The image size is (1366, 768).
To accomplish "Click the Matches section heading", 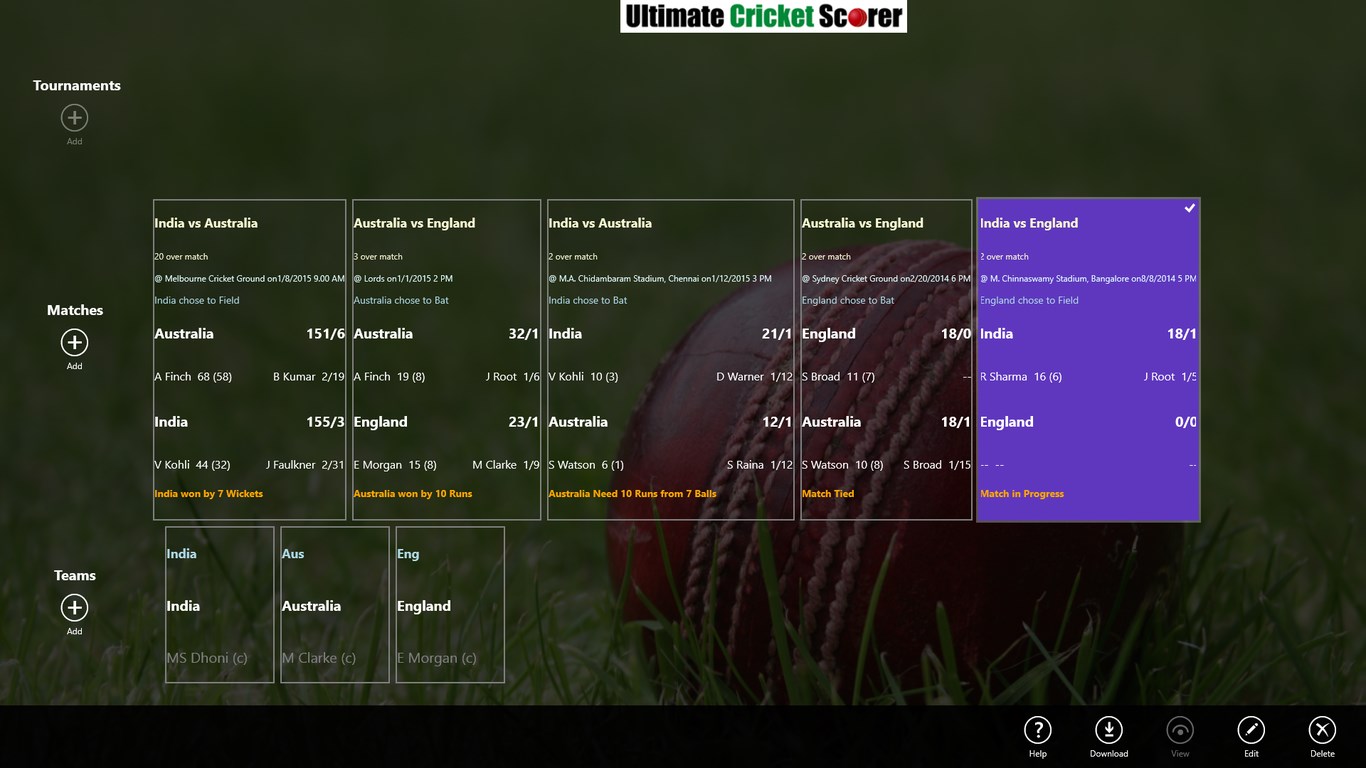I will [x=75, y=310].
